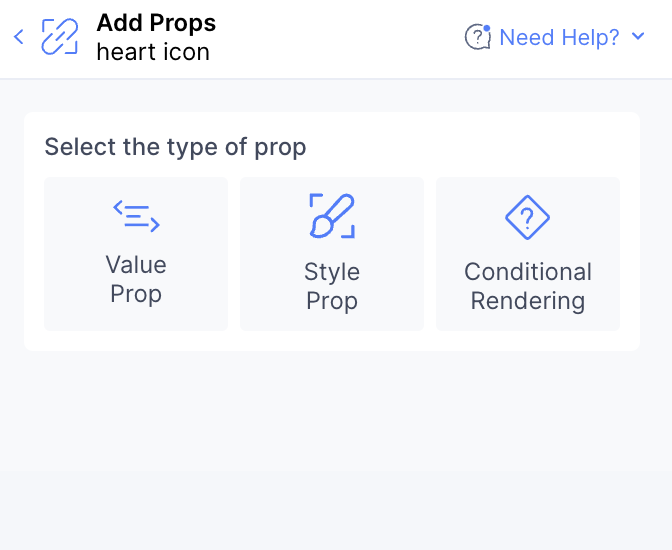Screen dimensions: 672x550
Task: Expand the Need Help dropdown chevron
Action: coord(638,36)
